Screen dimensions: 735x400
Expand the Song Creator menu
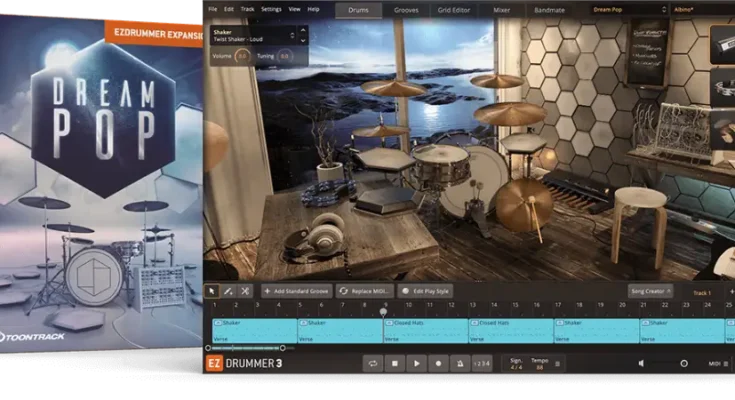click(x=648, y=291)
